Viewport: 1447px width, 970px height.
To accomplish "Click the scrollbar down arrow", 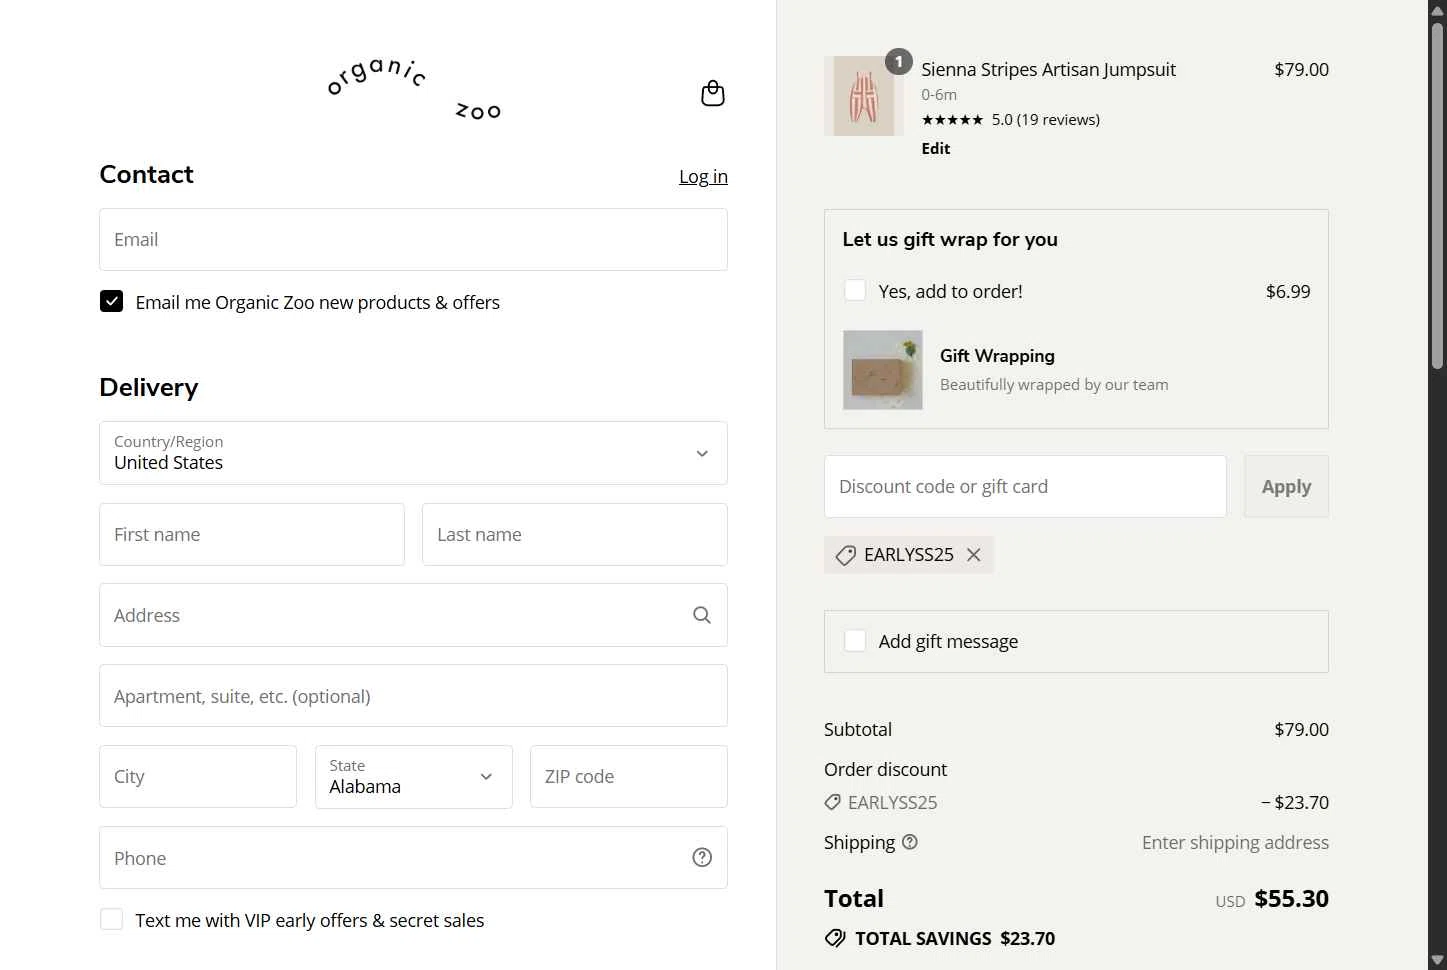I will [x=1437, y=961].
